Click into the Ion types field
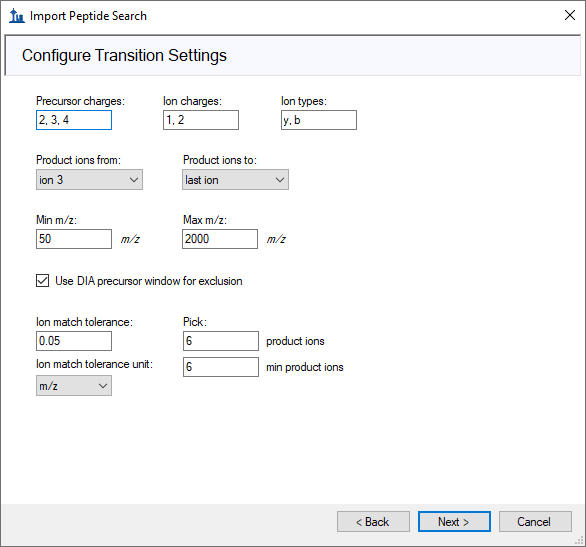586x547 pixels. click(319, 120)
